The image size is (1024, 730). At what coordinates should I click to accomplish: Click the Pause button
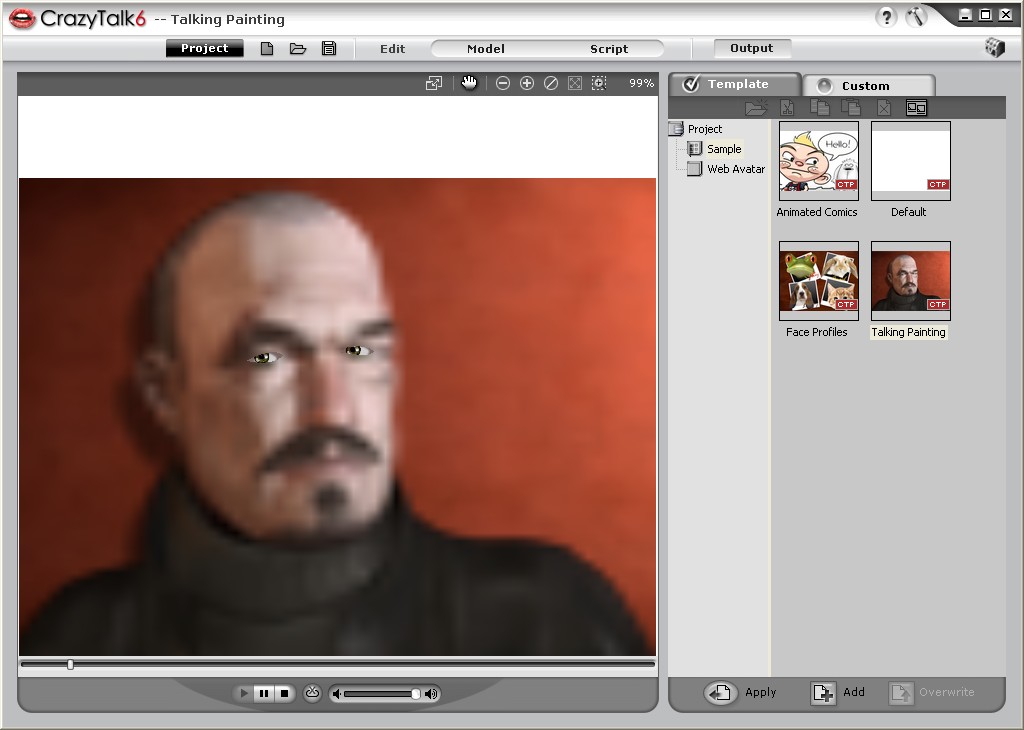(264, 693)
